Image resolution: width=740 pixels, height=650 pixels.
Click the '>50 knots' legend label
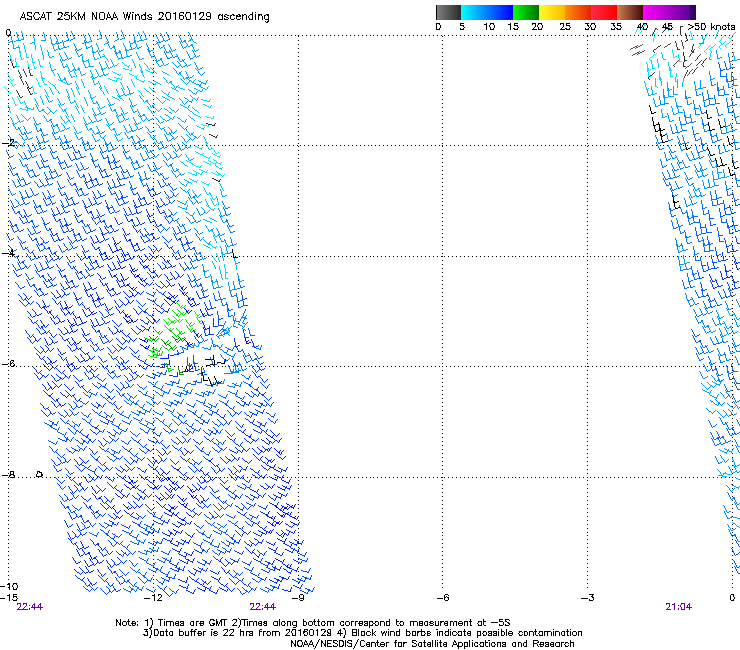(x=711, y=26)
